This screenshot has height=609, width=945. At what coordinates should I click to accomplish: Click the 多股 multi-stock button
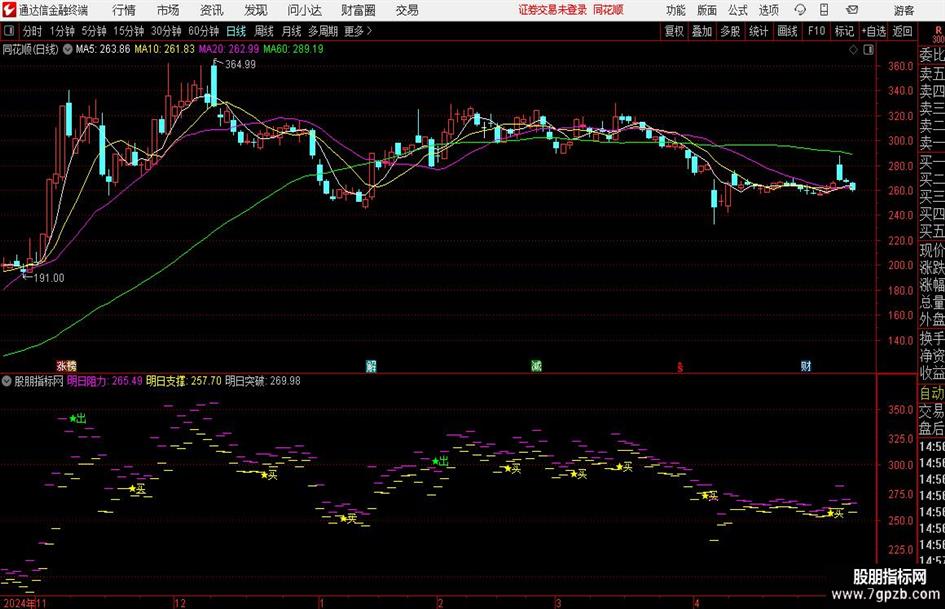pyautogui.click(x=730, y=31)
